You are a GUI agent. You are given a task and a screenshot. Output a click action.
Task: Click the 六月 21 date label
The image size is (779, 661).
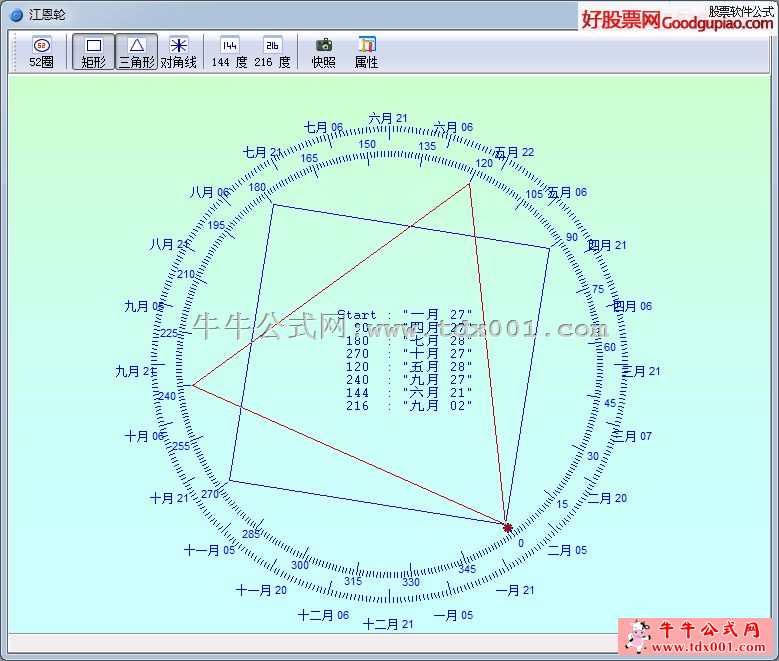(388, 118)
